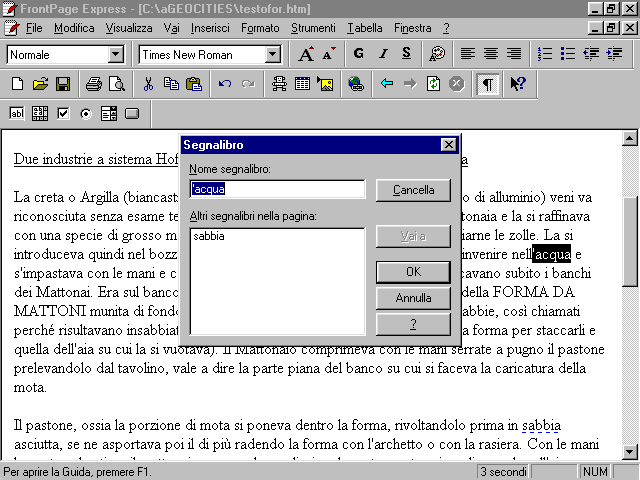Viewport: 640px width, 480px height.
Task: Insert a table using toolbar icon
Action: click(x=302, y=84)
